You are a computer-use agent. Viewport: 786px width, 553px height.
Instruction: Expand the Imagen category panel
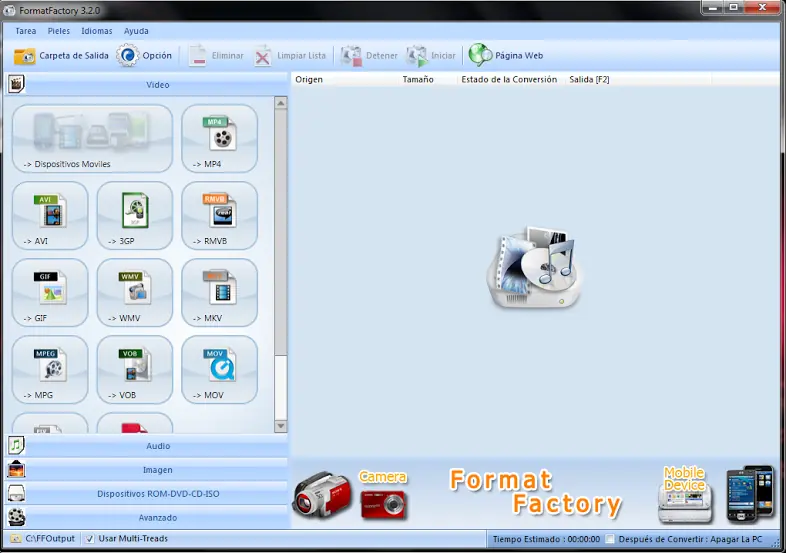click(x=147, y=470)
